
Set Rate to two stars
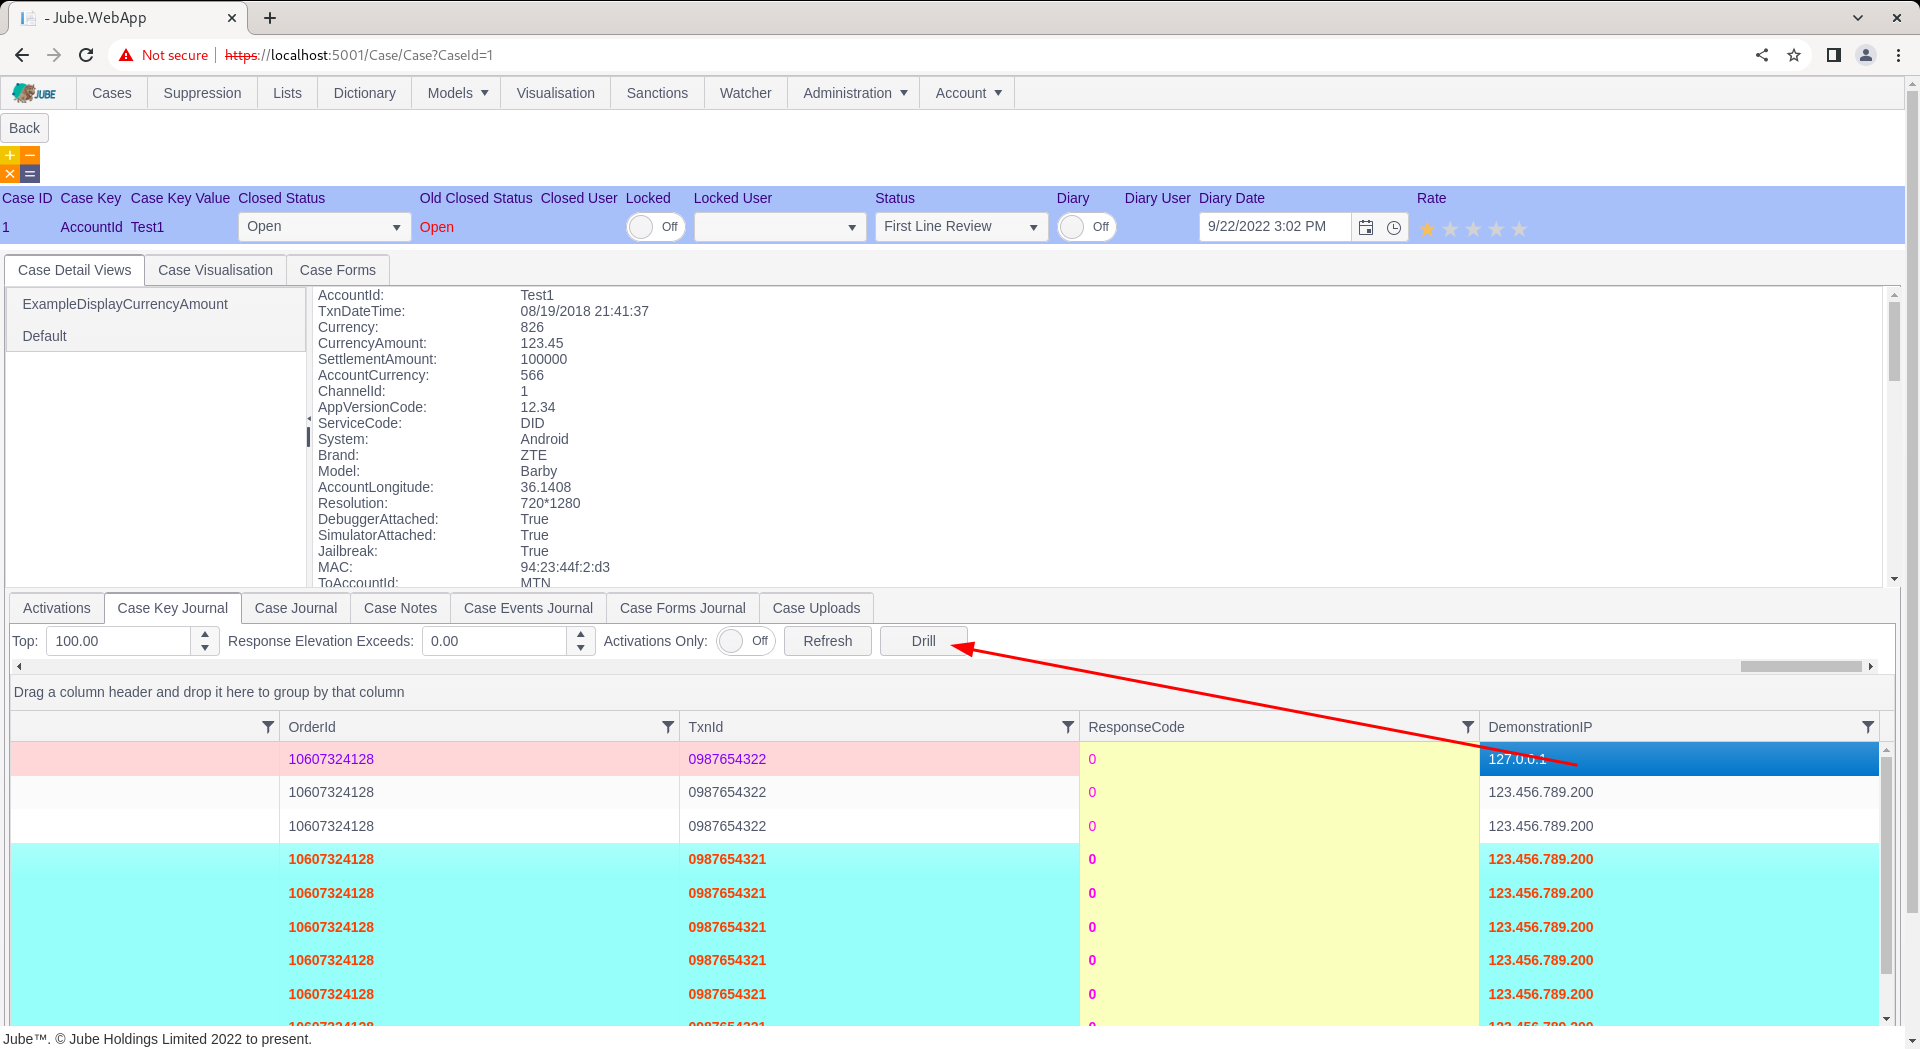pyautogui.click(x=1450, y=229)
